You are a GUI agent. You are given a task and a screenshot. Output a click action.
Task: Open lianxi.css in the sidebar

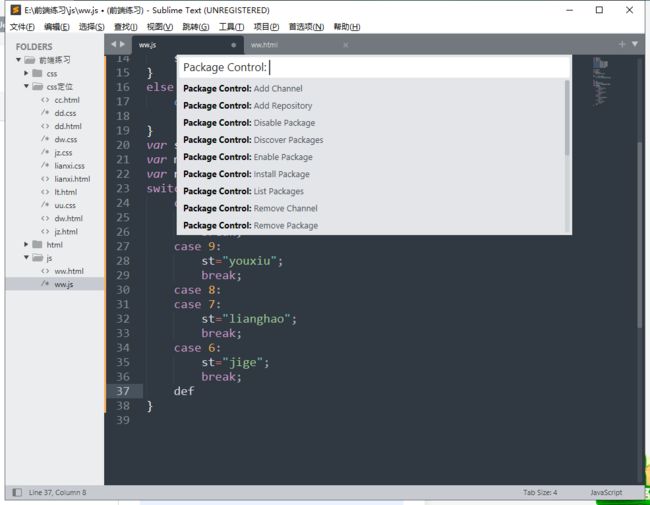point(69,166)
